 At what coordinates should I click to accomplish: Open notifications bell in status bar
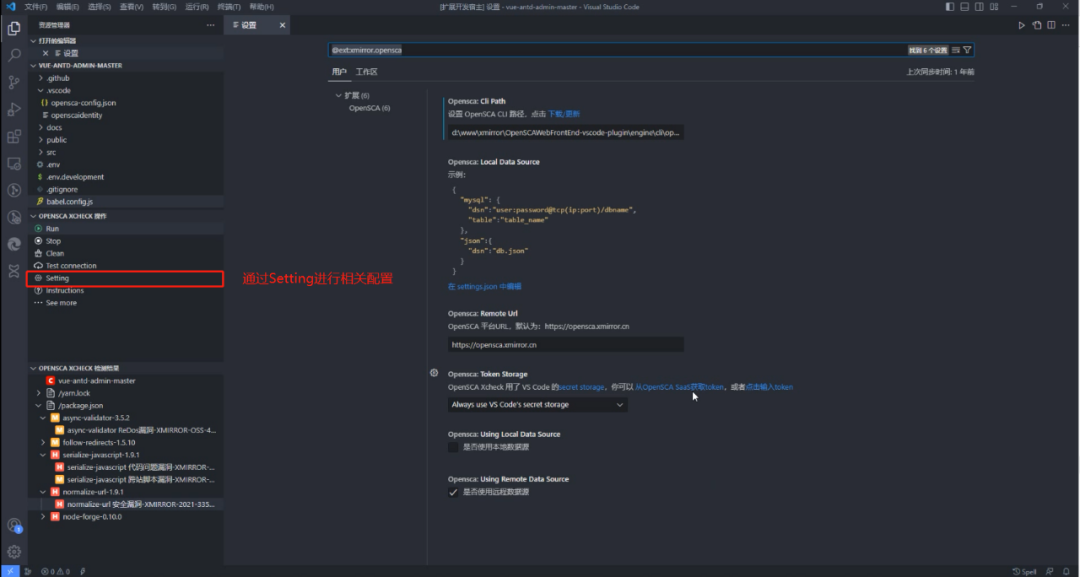pyautogui.click(x=1066, y=571)
